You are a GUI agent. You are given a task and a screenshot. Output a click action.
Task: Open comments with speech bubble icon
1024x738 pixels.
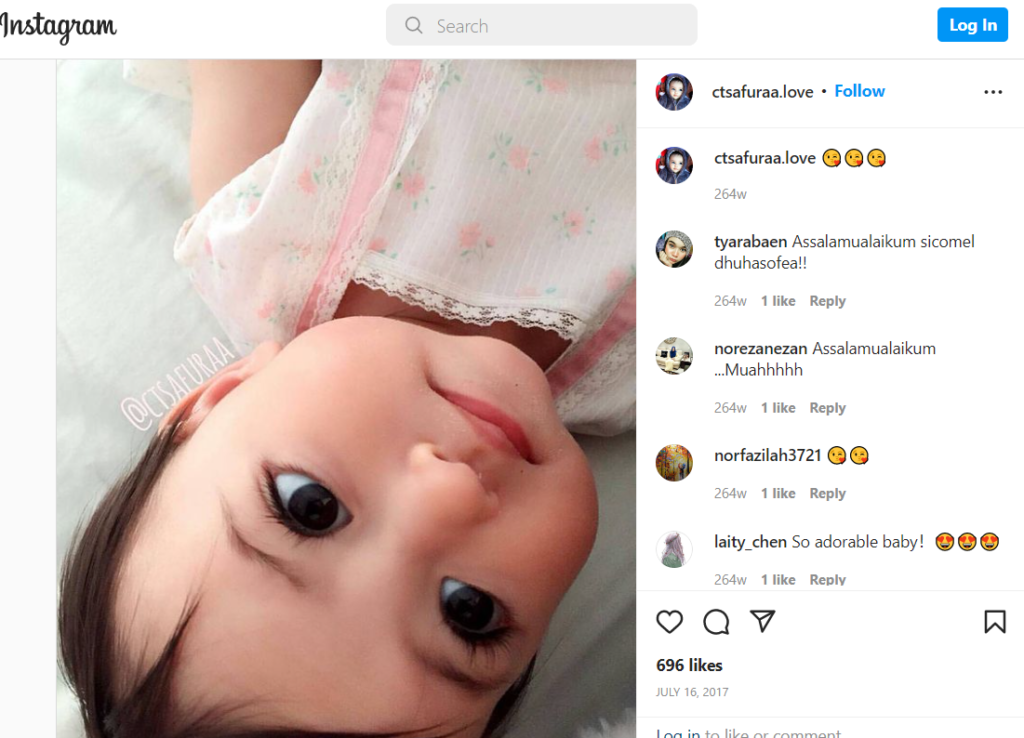716,622
